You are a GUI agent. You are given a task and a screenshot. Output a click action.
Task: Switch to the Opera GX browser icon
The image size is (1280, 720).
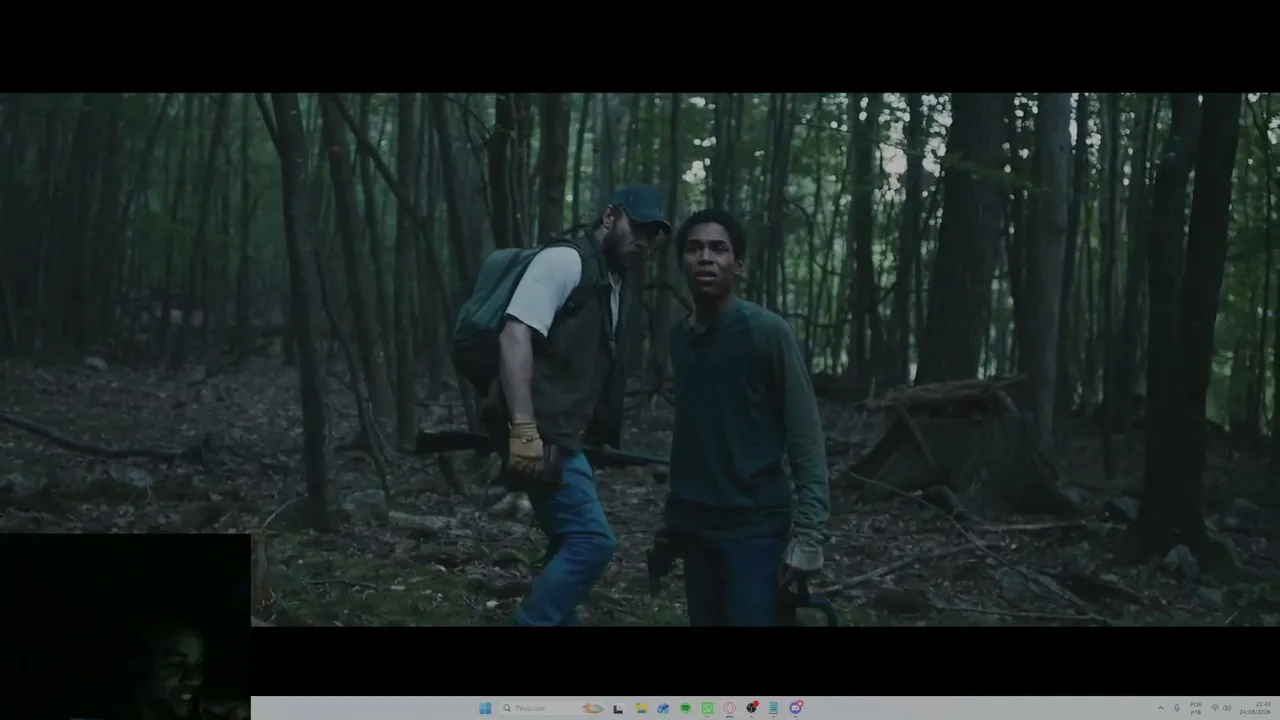tap(729, 708)
